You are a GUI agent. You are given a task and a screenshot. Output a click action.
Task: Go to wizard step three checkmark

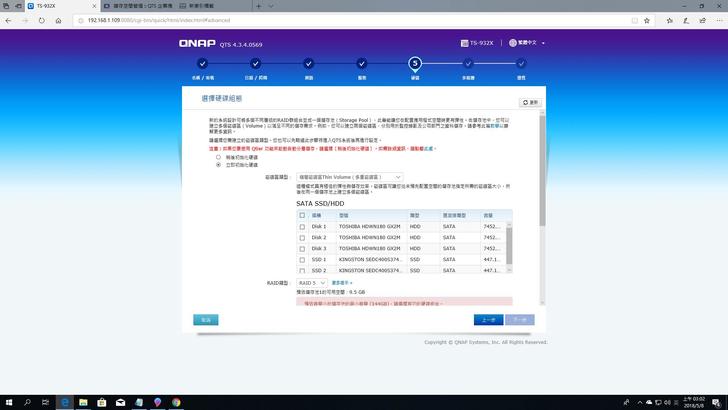(x=308, y=63)
